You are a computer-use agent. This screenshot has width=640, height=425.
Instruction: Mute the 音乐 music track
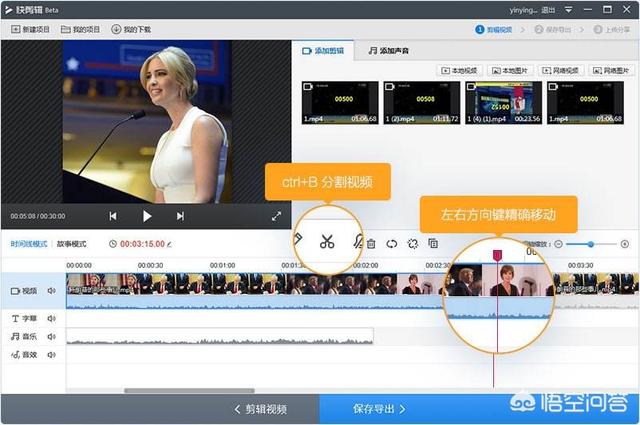point(51,337)
